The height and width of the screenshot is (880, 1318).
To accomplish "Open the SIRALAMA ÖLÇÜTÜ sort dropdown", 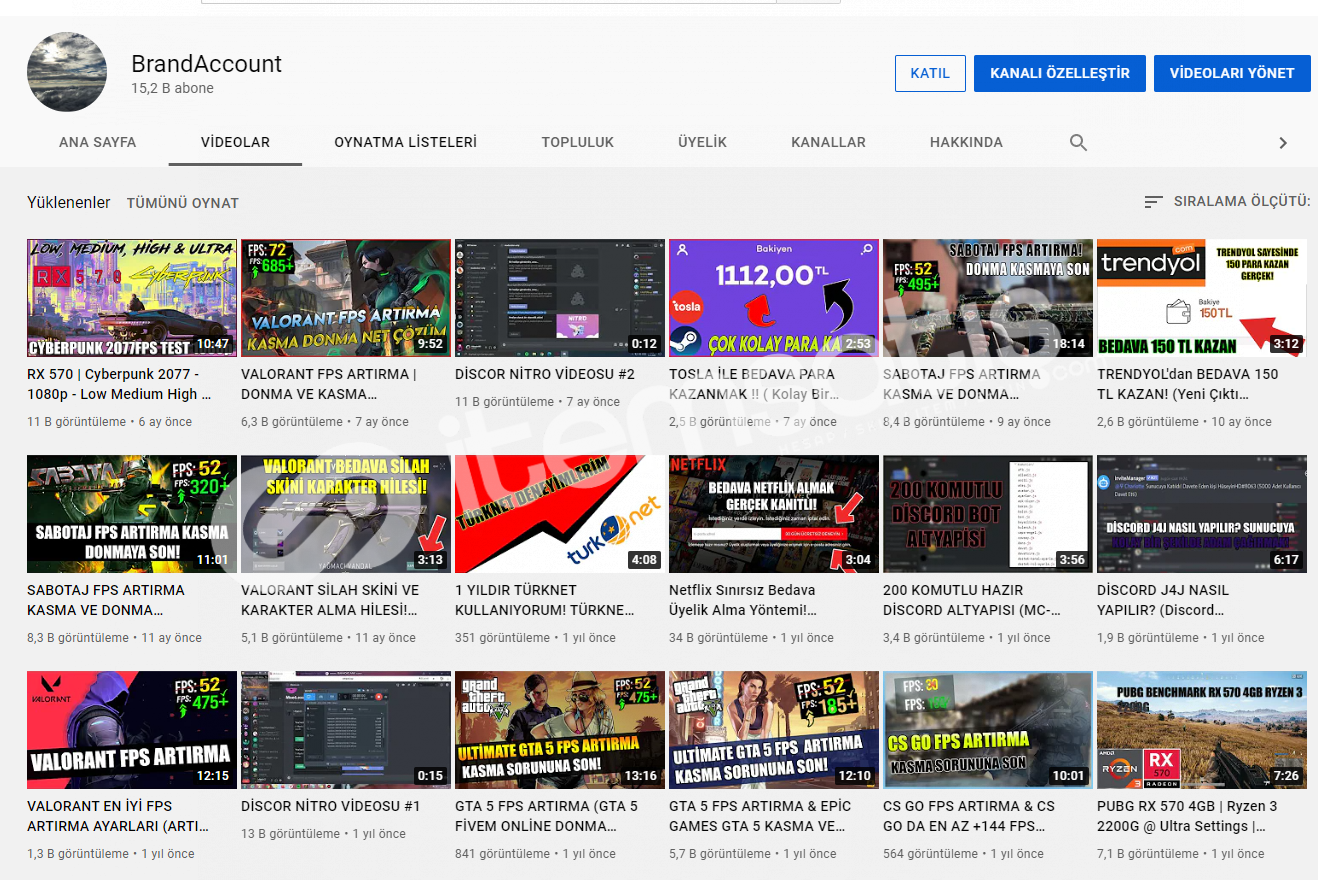I will point(1227,201).
